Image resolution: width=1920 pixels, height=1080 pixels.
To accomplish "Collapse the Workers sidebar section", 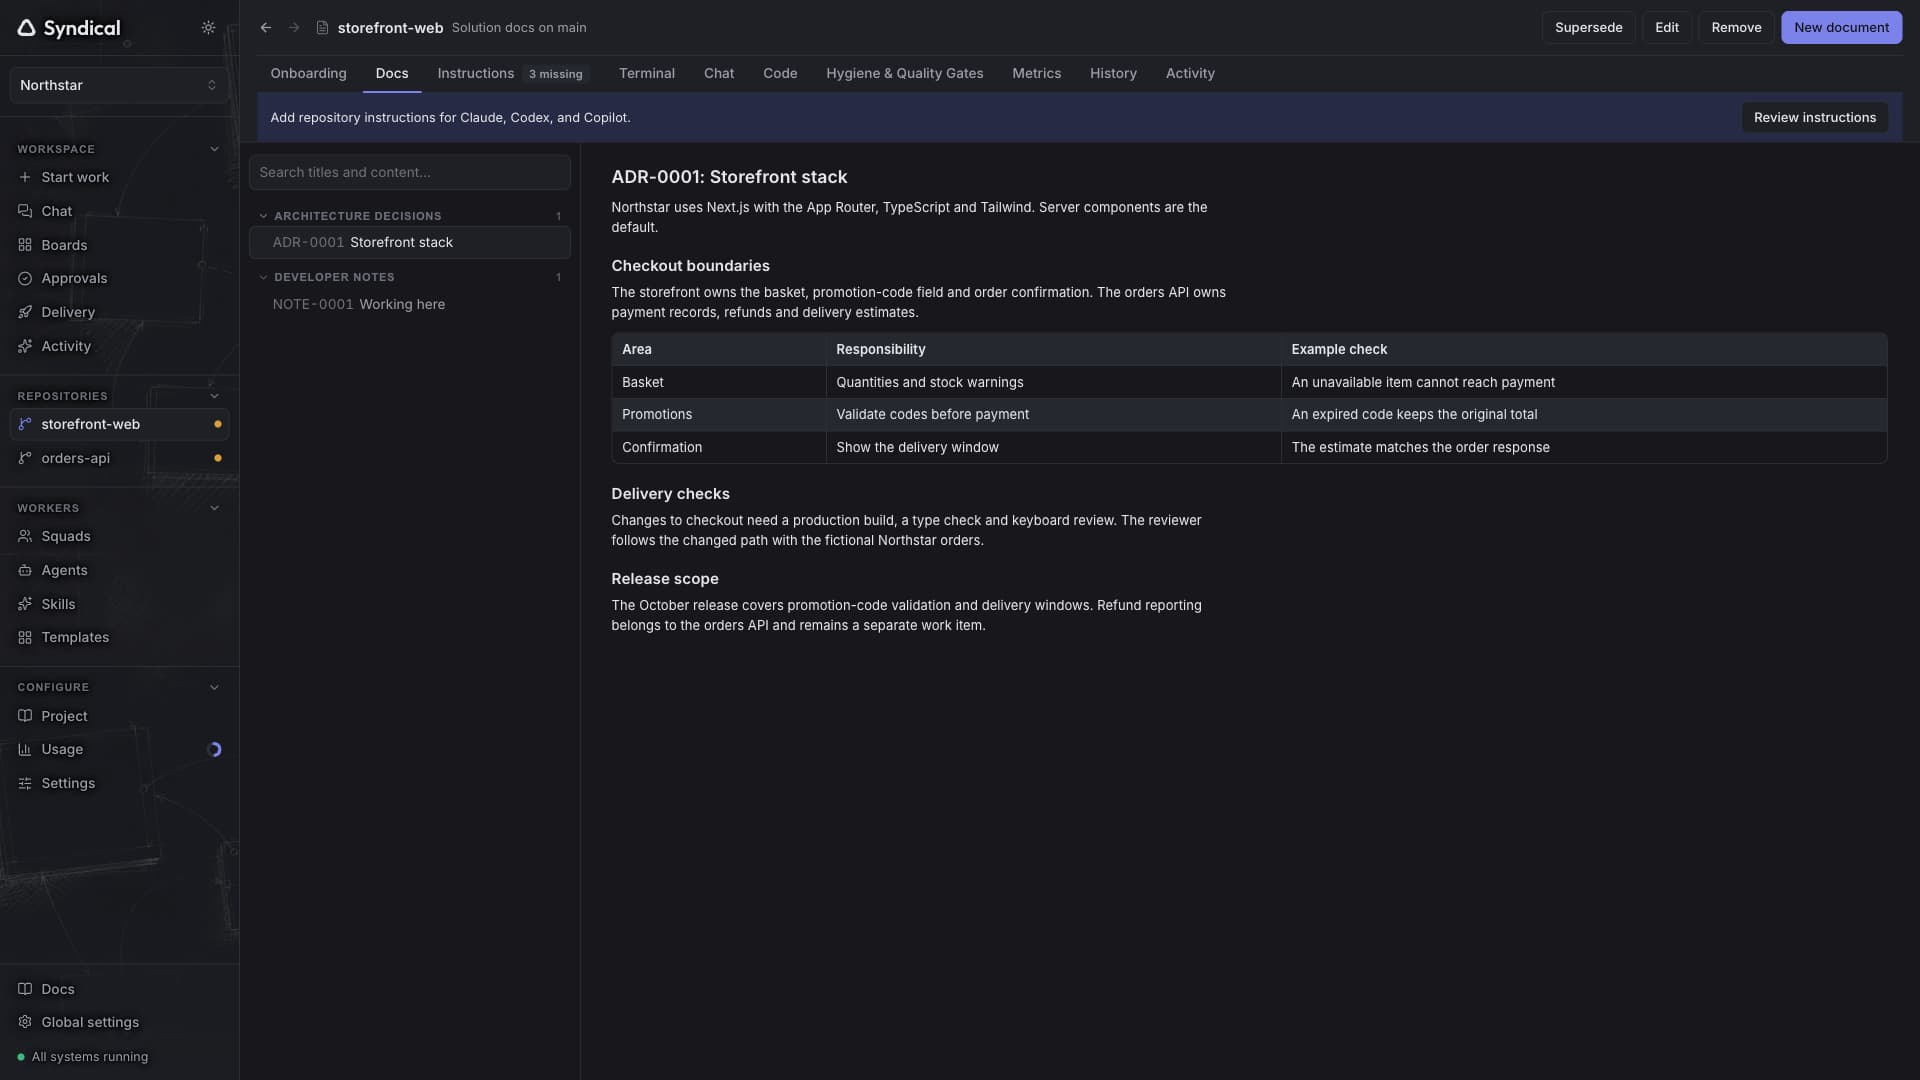I will (214, 509).
